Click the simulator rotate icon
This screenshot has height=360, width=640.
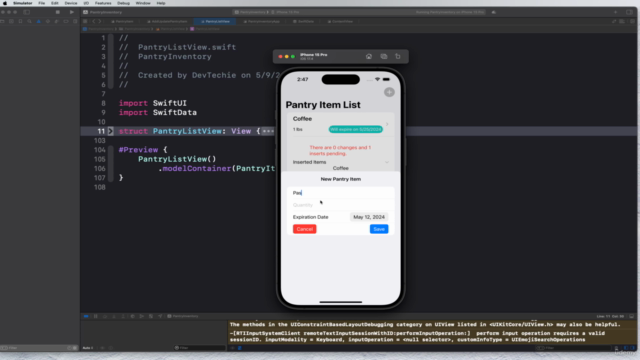coord(398,56)
